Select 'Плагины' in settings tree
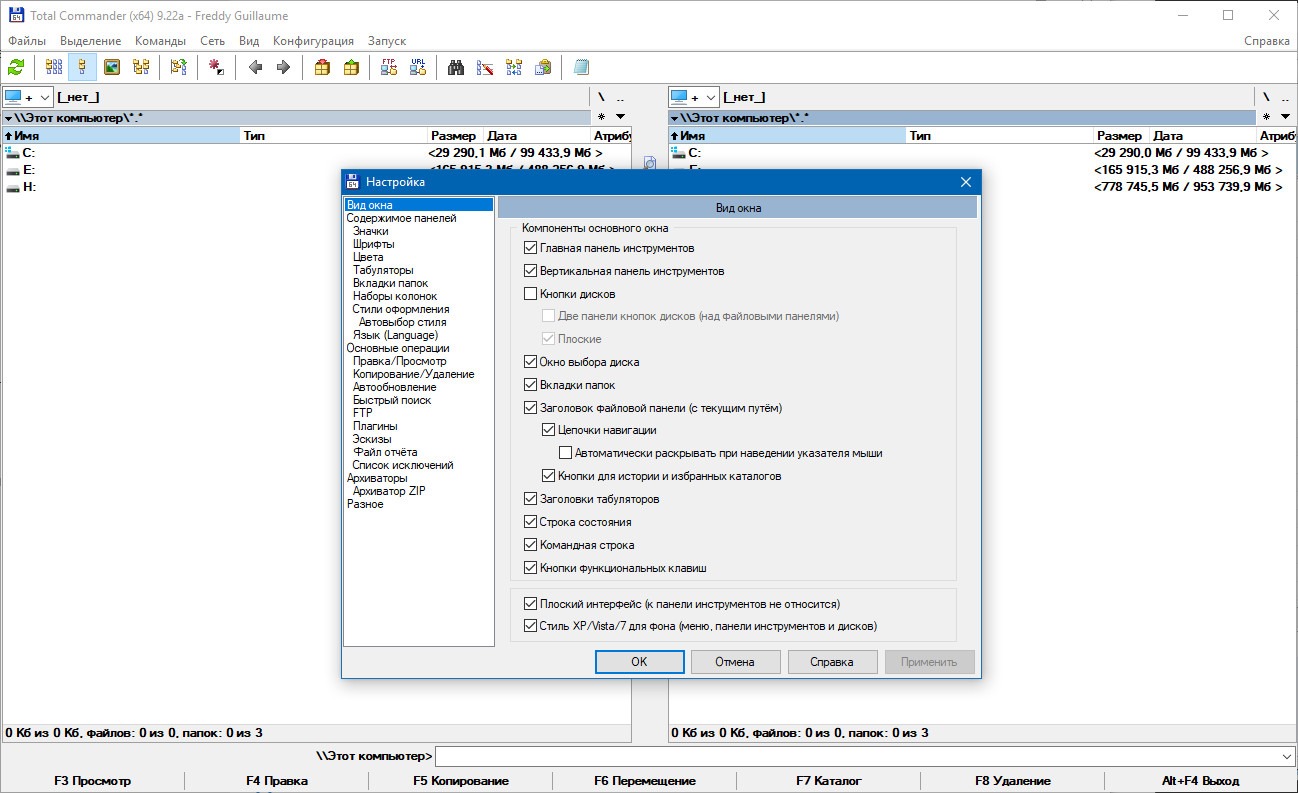The width and height of the screenshot is (1298, 793). tap(375, 426)
